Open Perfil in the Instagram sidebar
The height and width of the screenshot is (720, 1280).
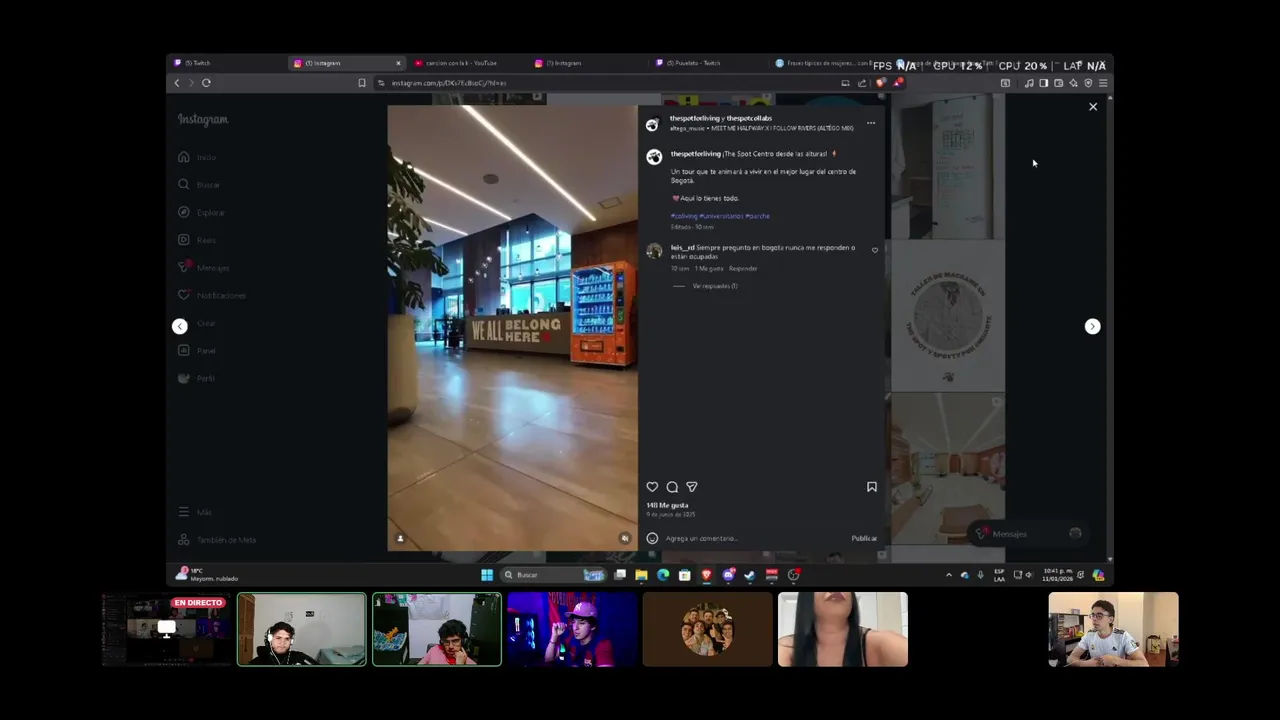[197, 379]
